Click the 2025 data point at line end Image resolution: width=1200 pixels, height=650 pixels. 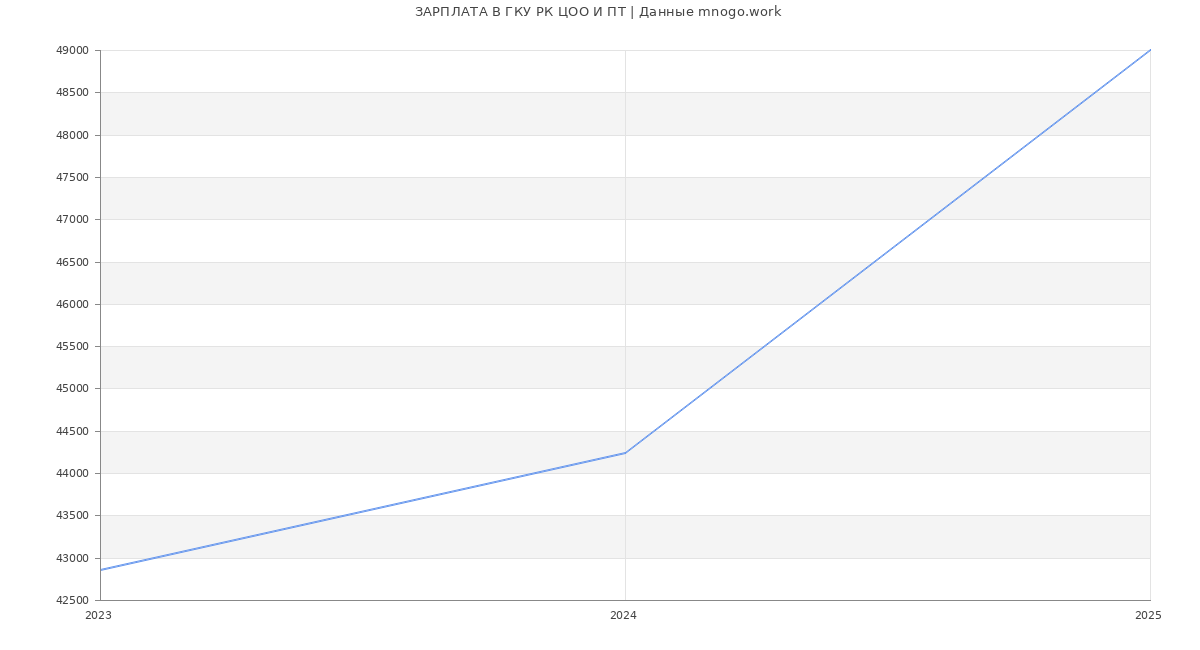(1150, 50)
